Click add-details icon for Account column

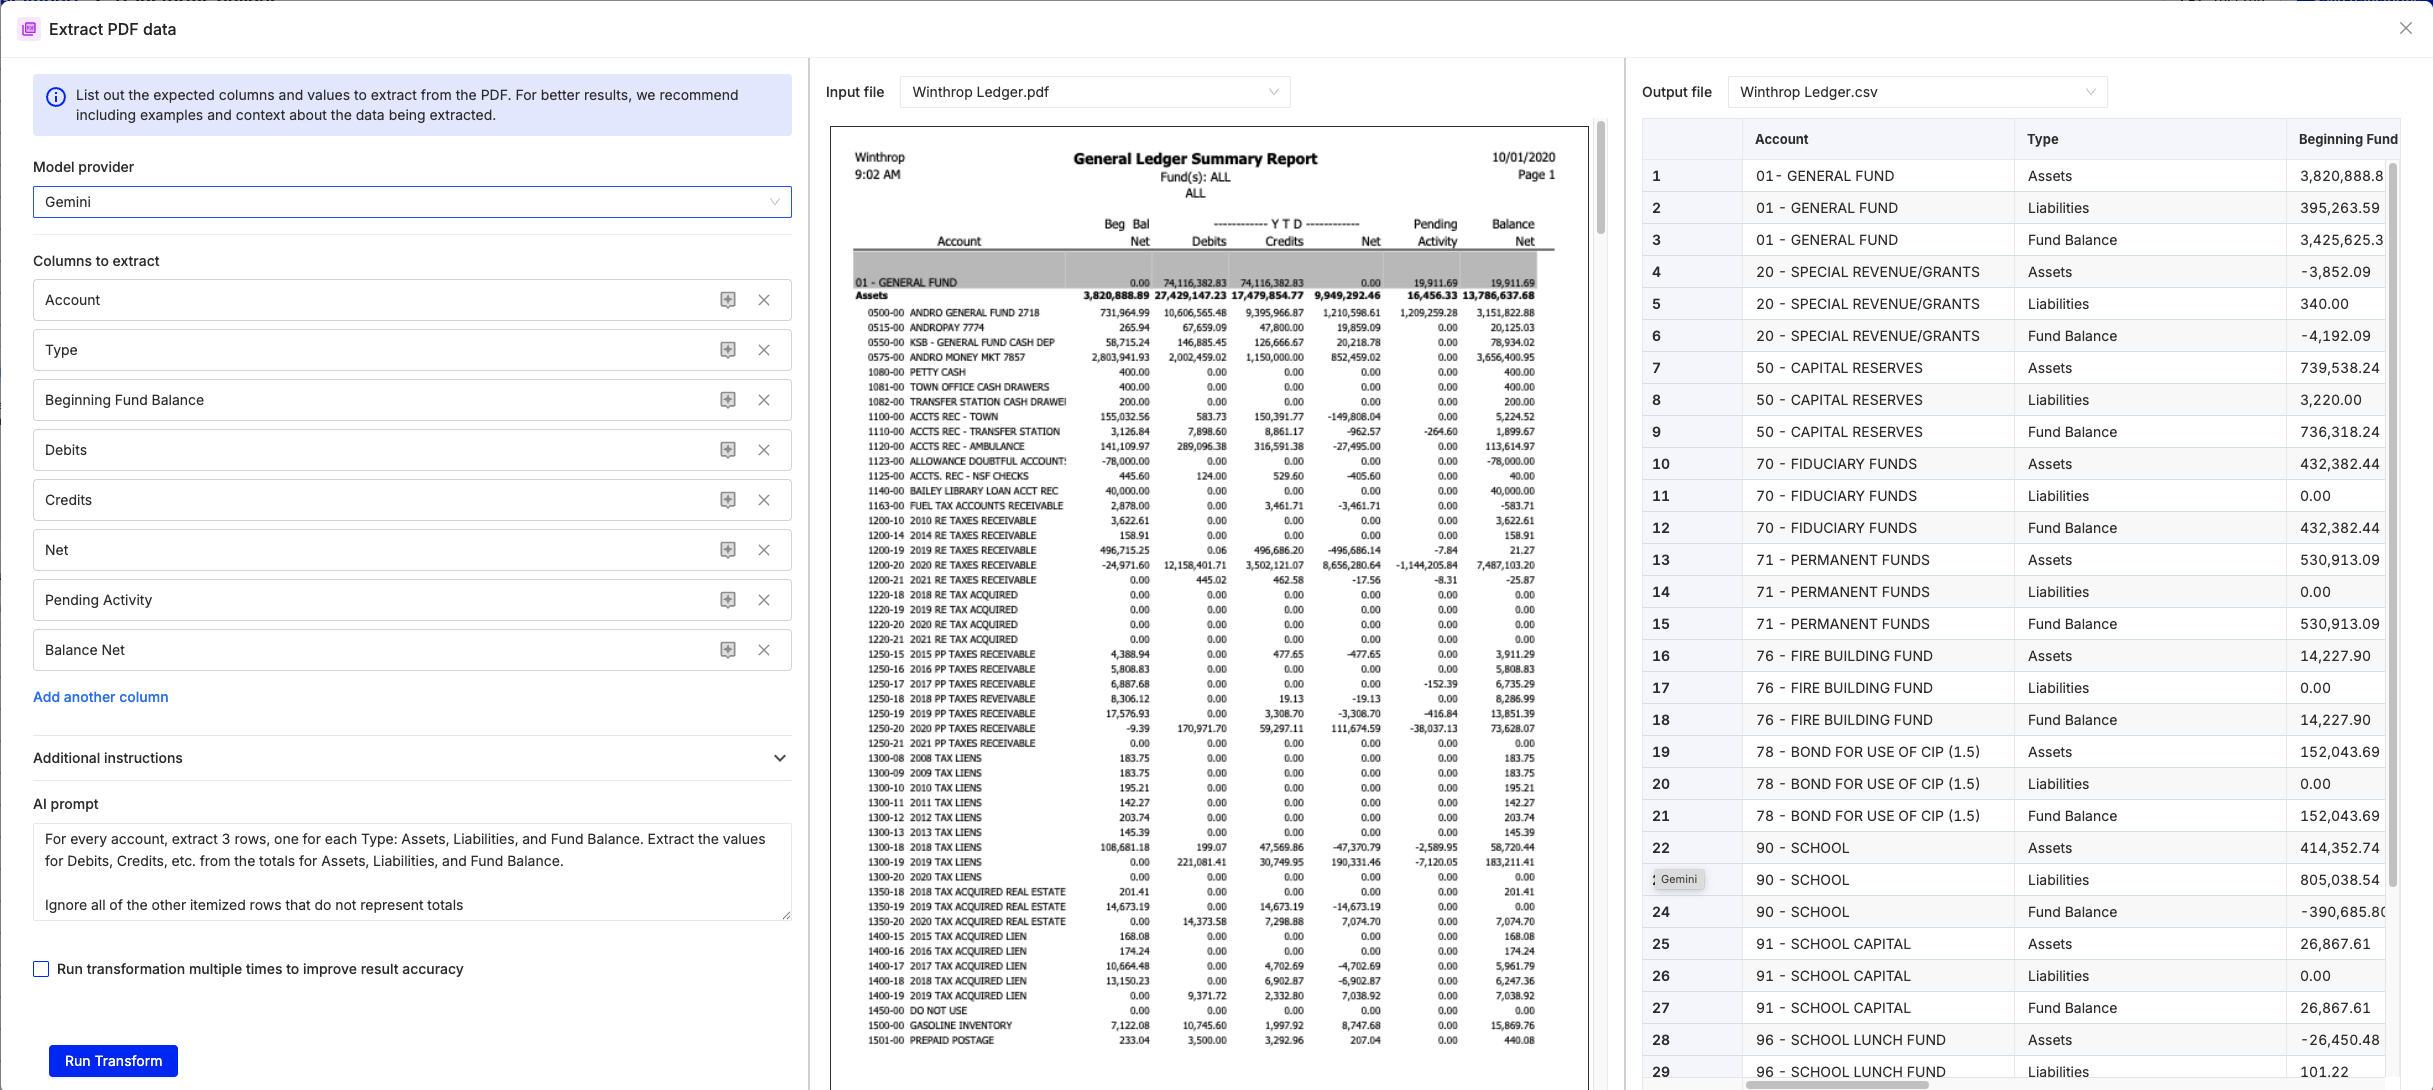click(728, 300)
